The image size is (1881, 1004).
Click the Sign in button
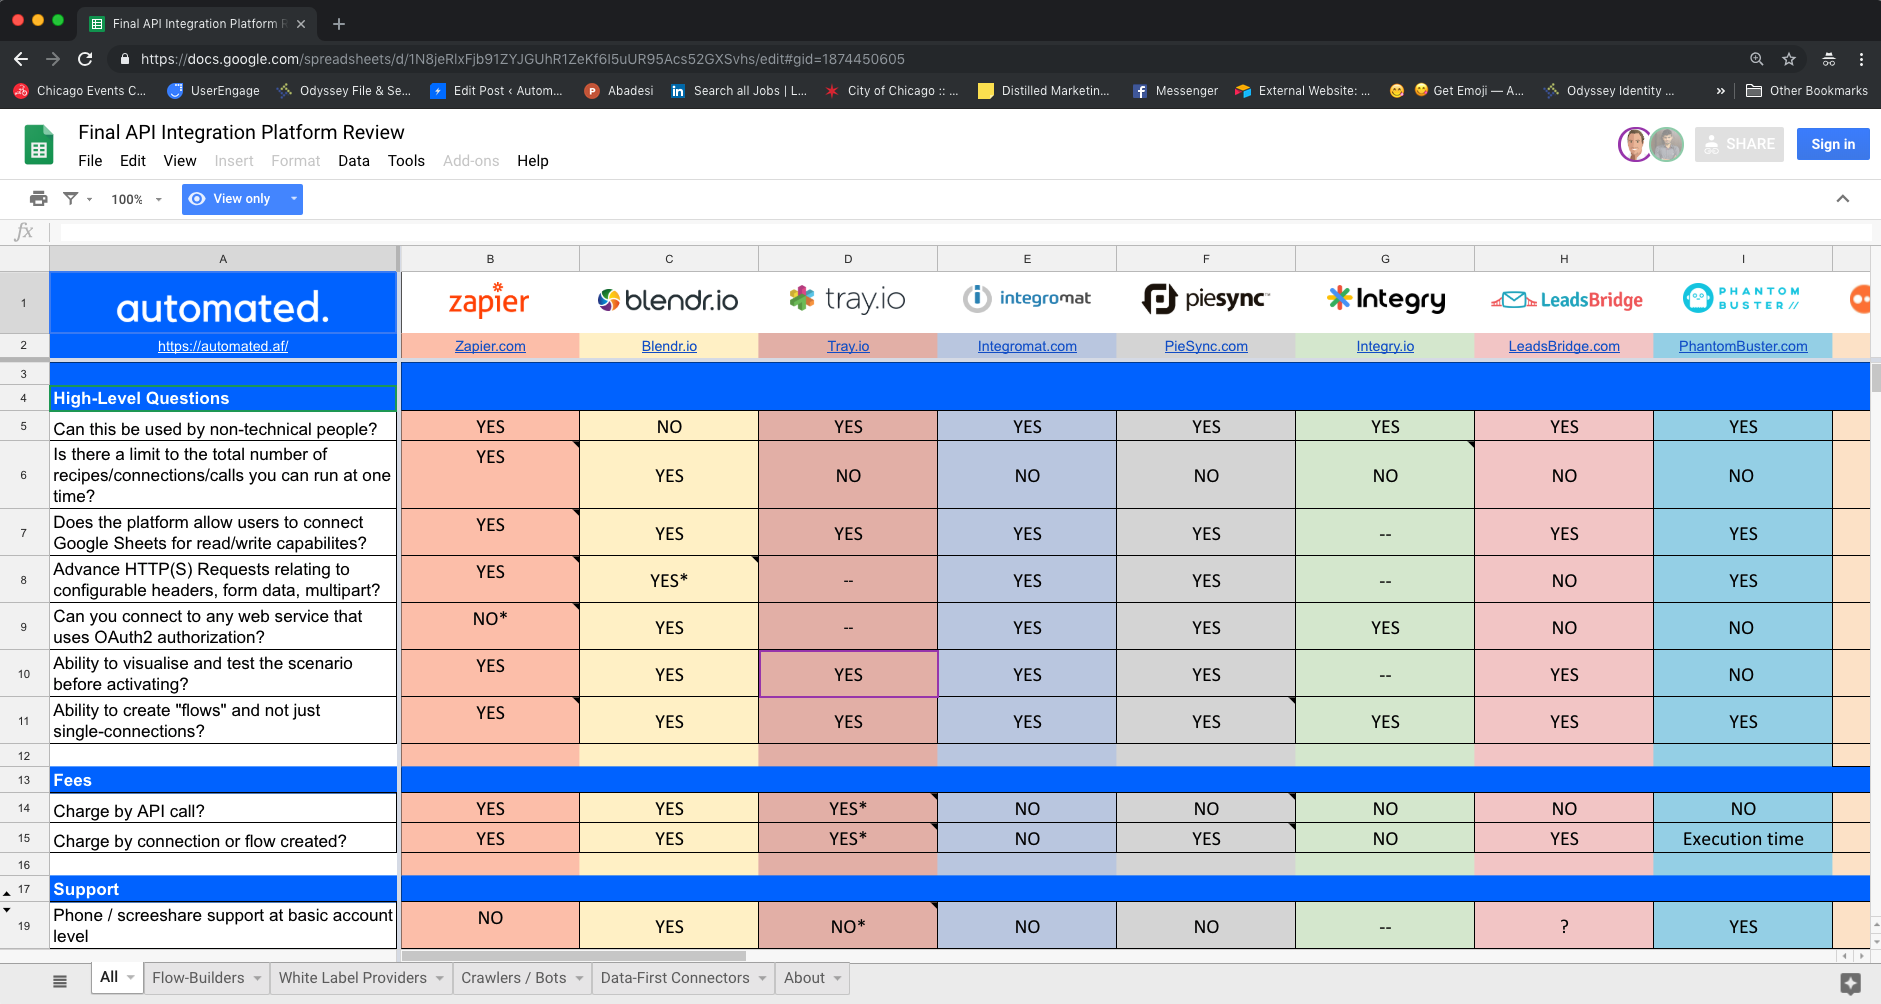tap(1833, 144)
